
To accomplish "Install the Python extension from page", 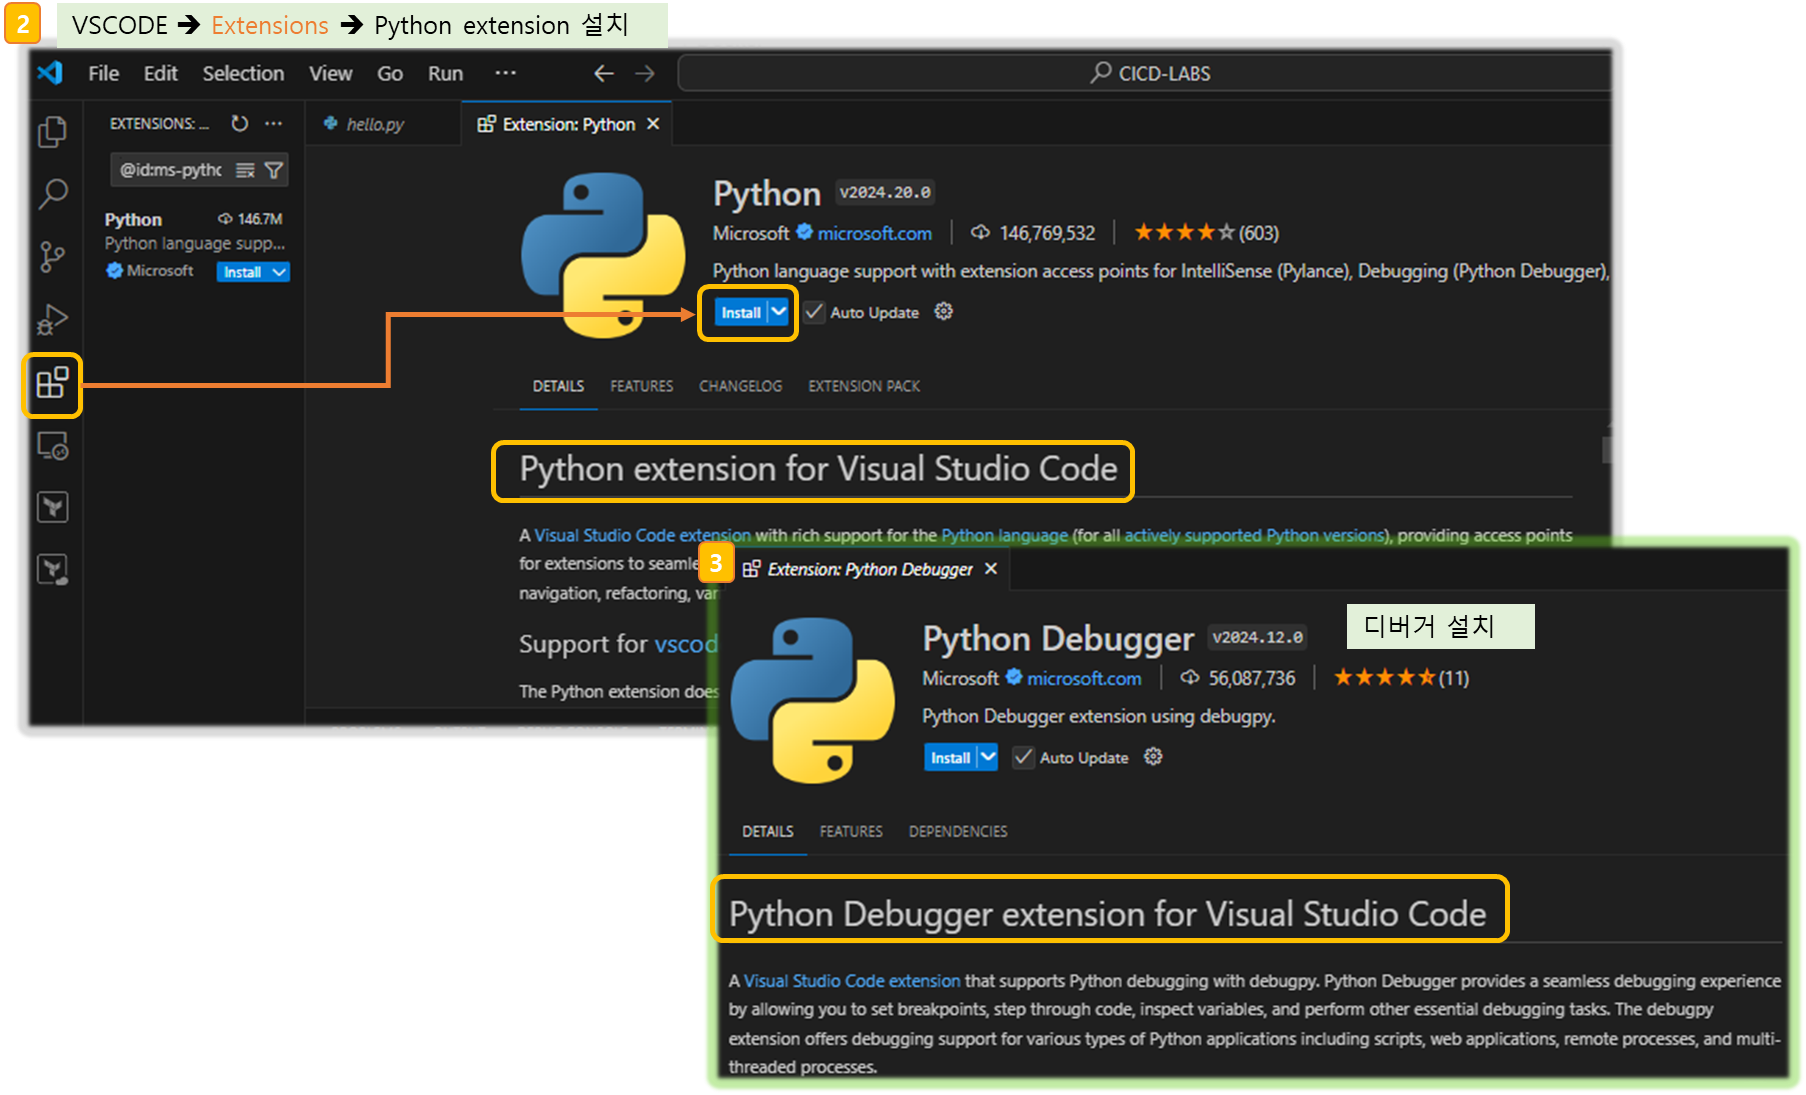I will click(x=741, y=313).
